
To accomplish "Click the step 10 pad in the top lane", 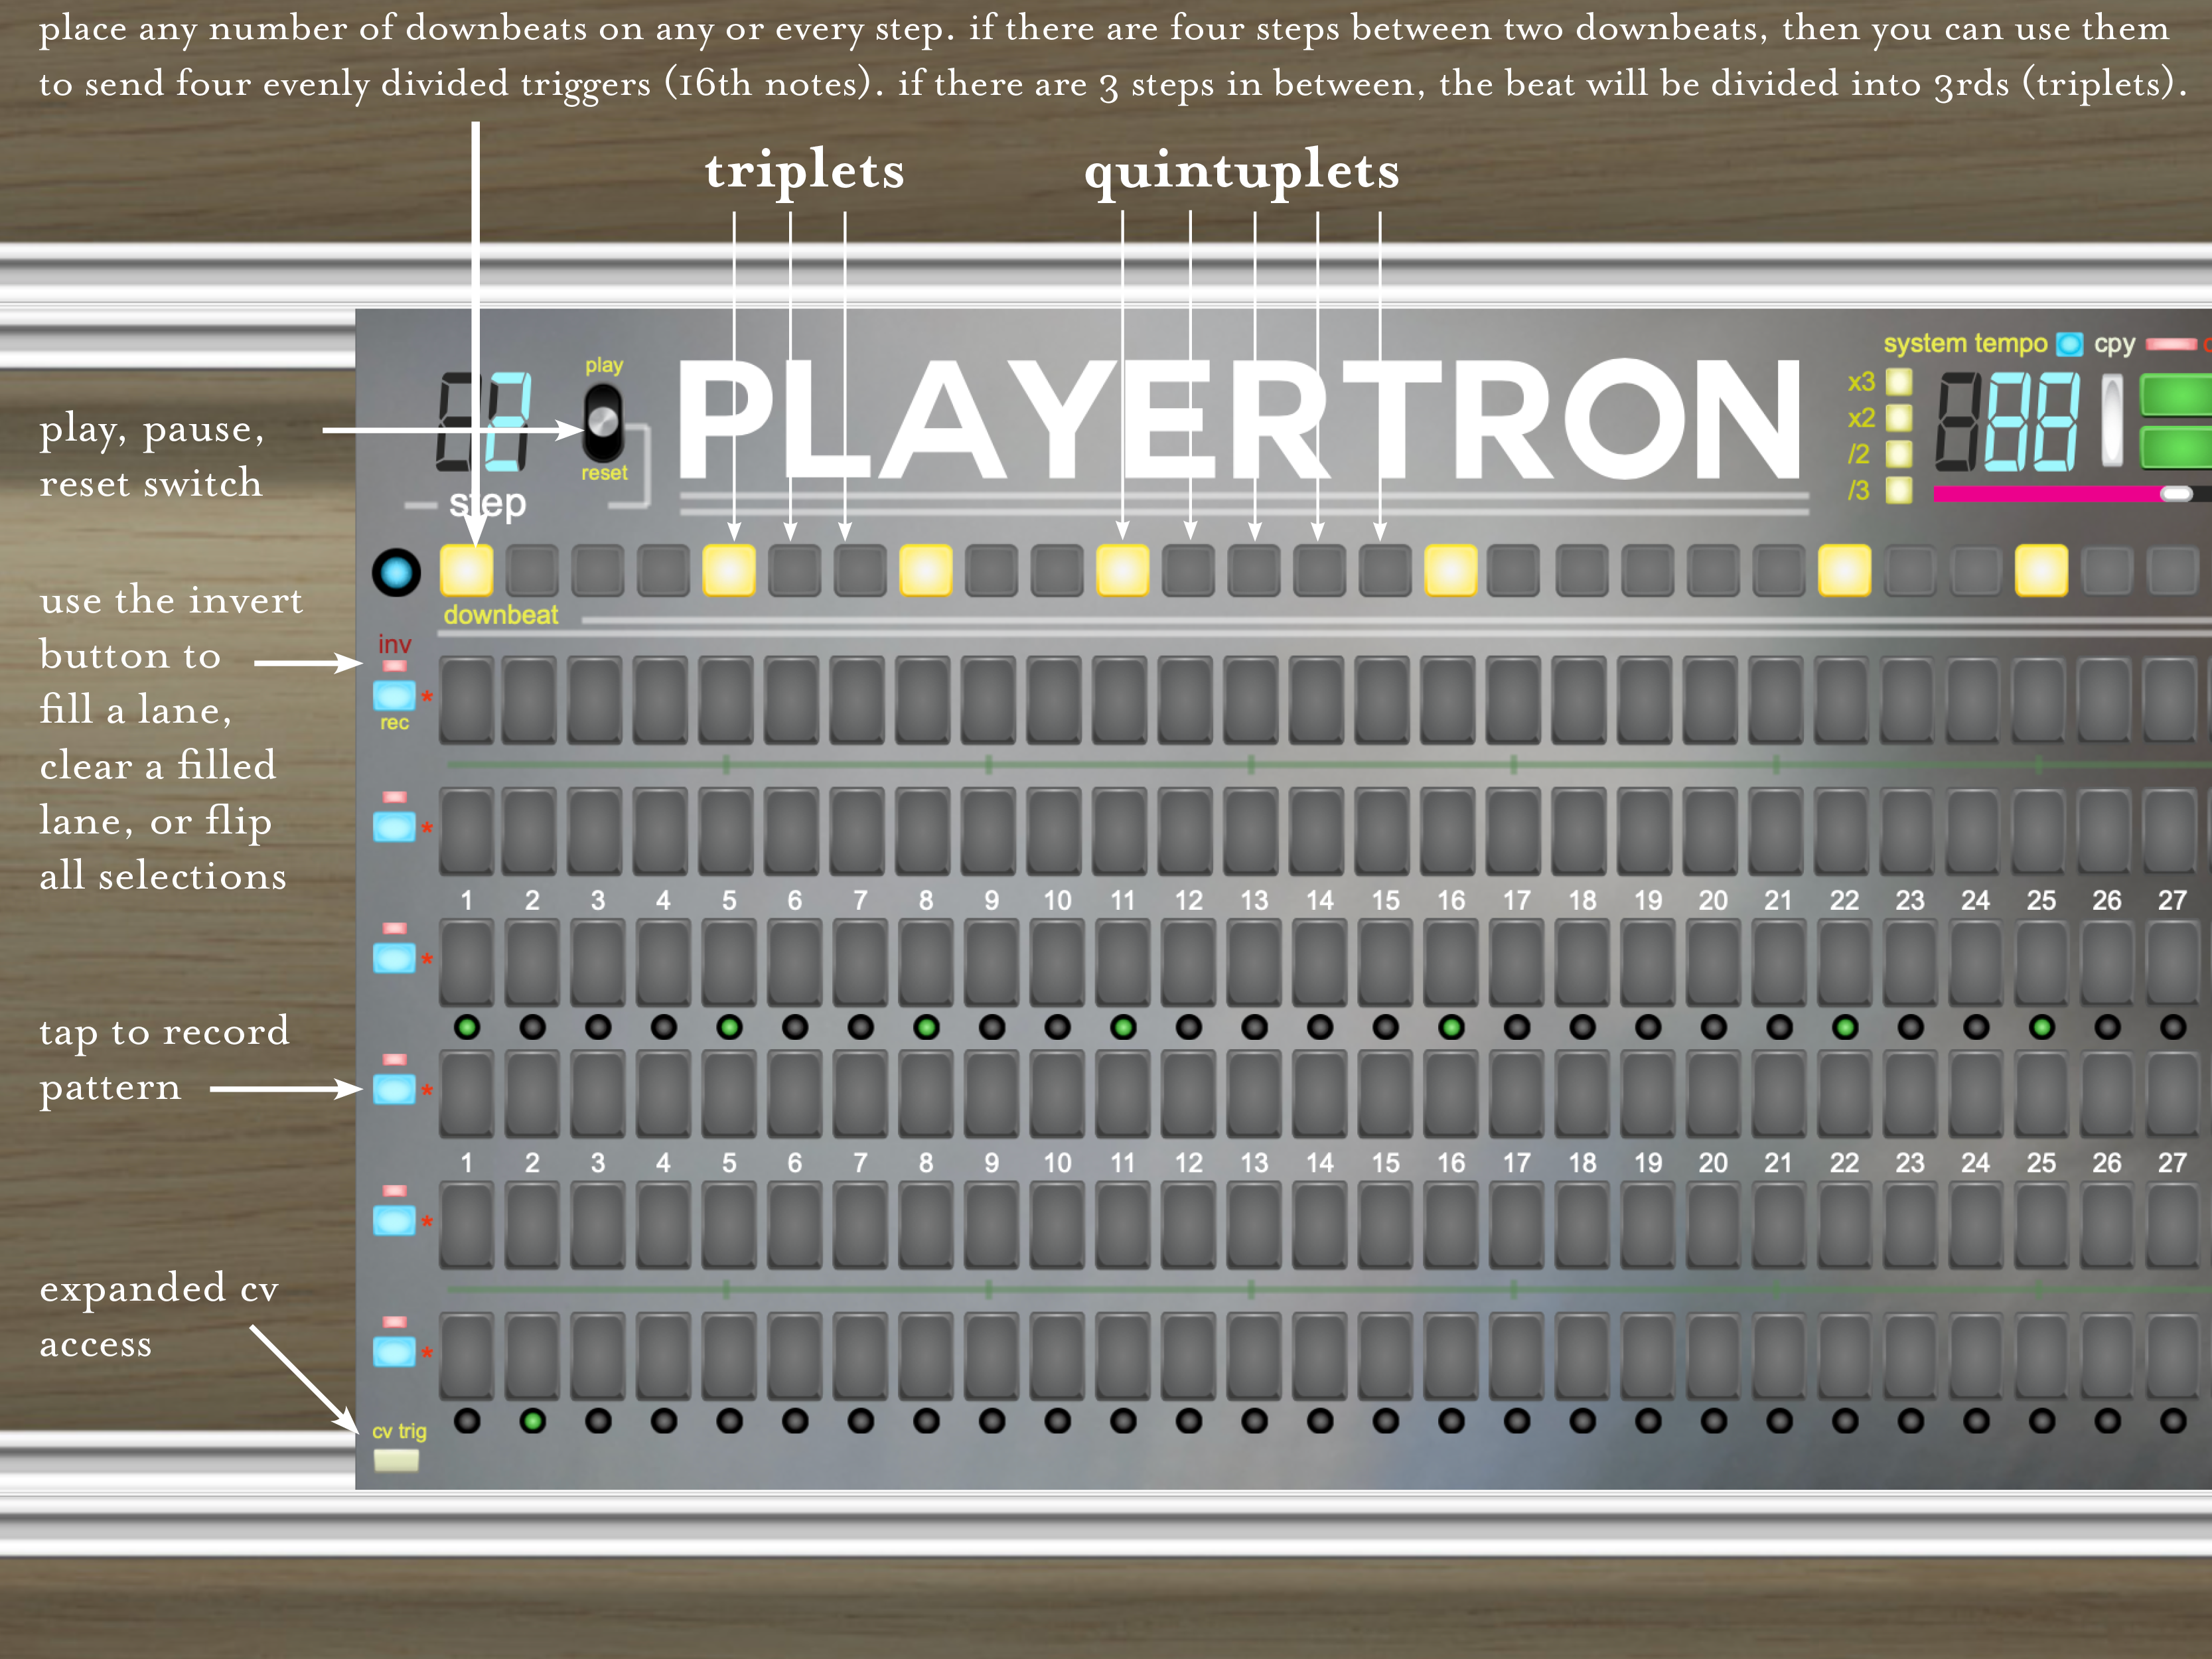I will [x=1056, y=700].
